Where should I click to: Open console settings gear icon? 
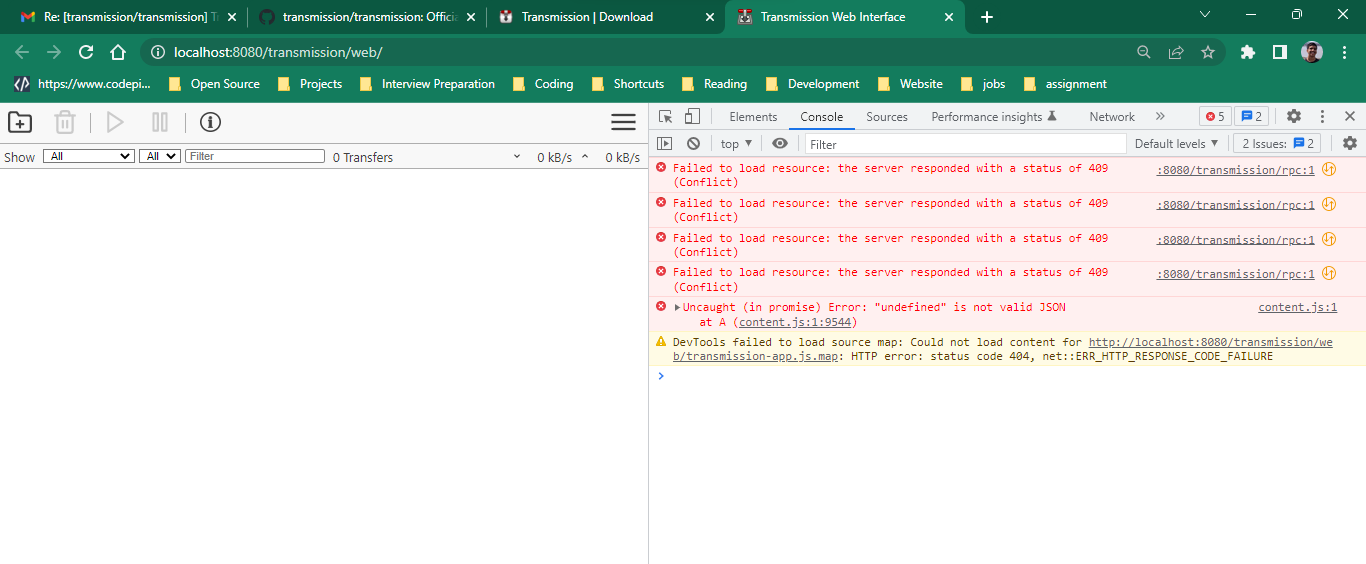[1350, 144]
